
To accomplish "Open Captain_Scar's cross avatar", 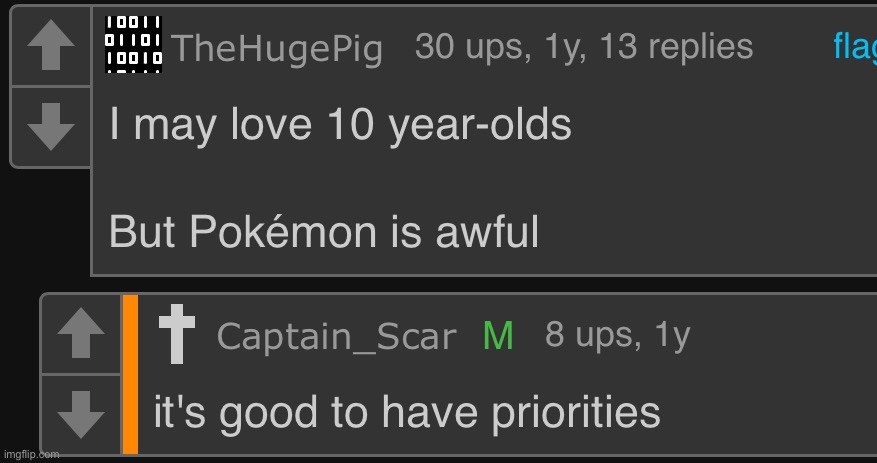I will 177,334.
